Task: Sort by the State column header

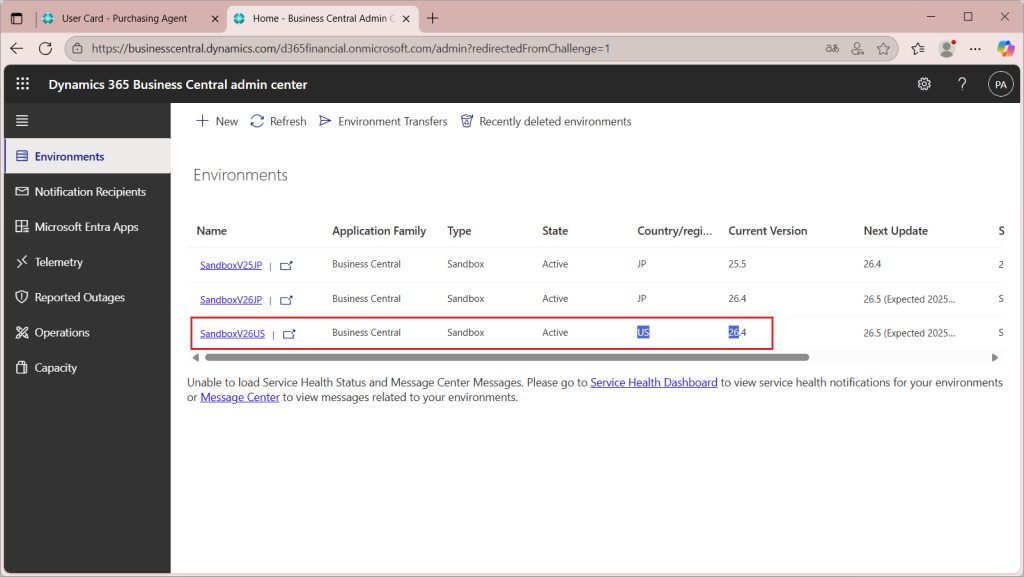Action: click(555, 231)
